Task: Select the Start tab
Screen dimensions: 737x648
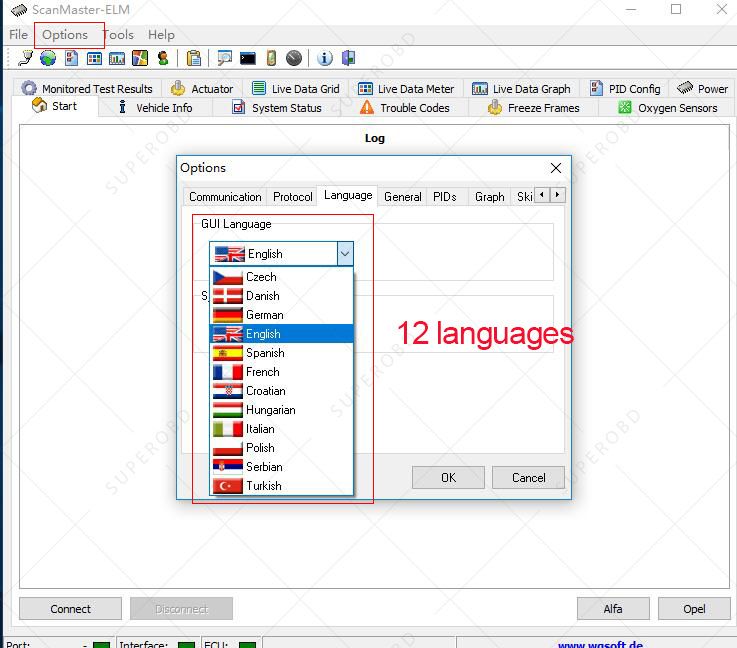Action: tap(55, 106)
